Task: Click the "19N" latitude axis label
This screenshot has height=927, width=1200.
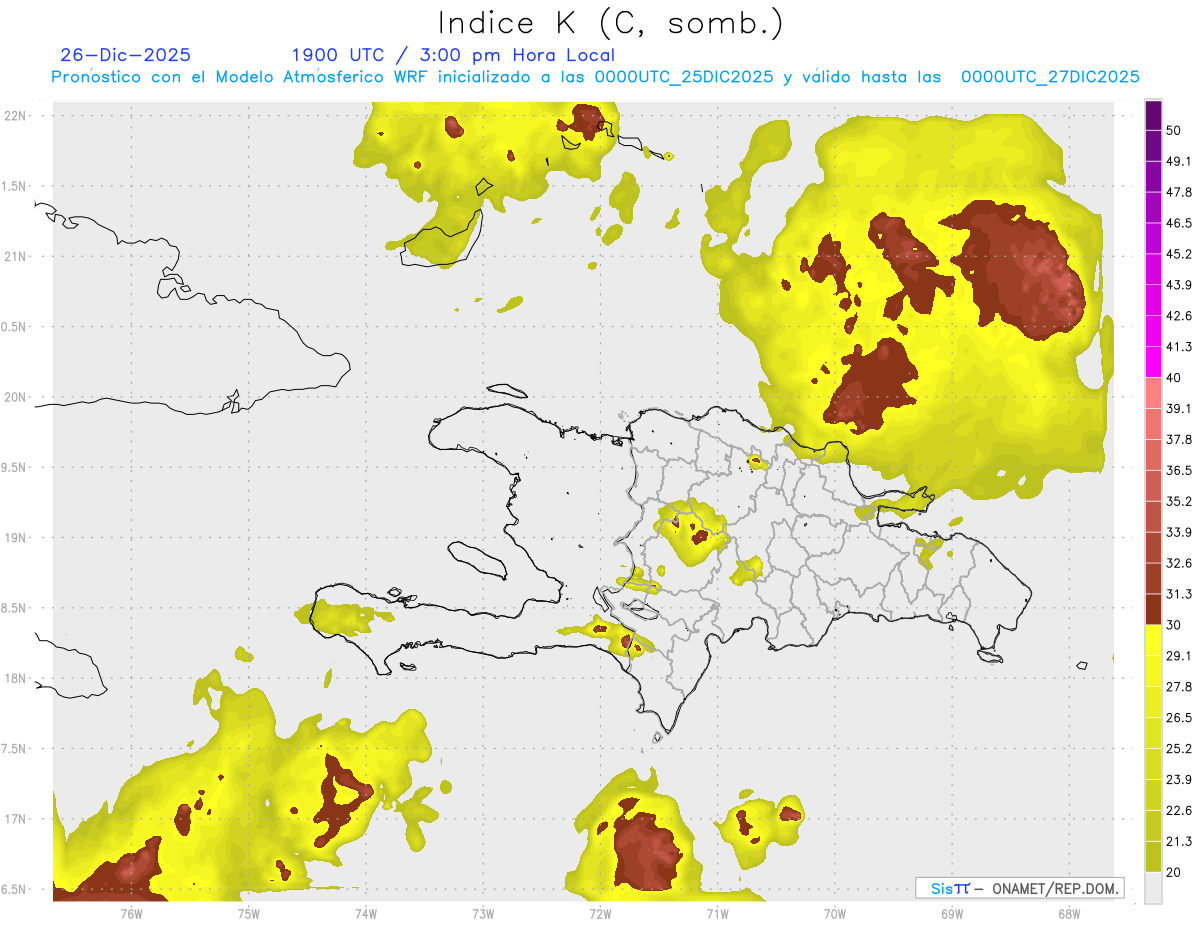Action: [17, 537]
